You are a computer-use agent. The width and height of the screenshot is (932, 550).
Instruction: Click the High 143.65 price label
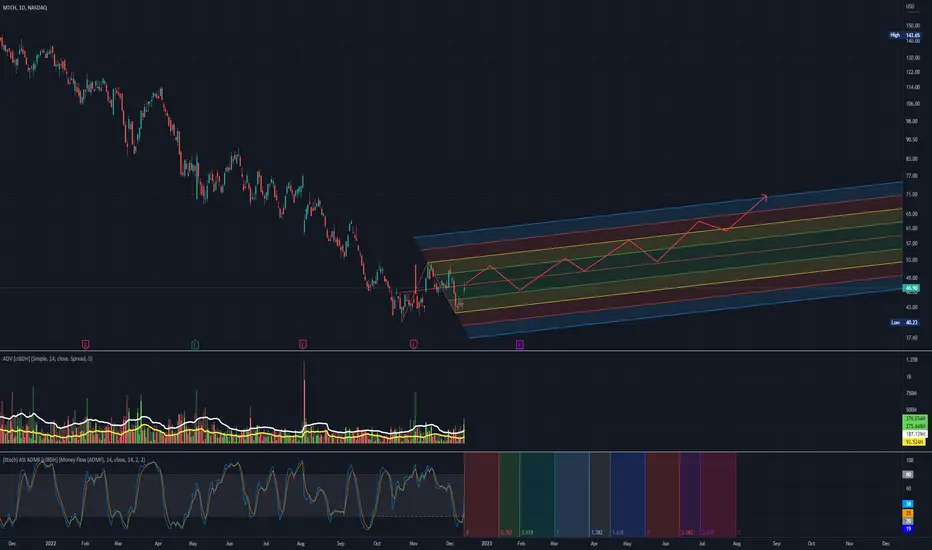click(x=905, y=36)
